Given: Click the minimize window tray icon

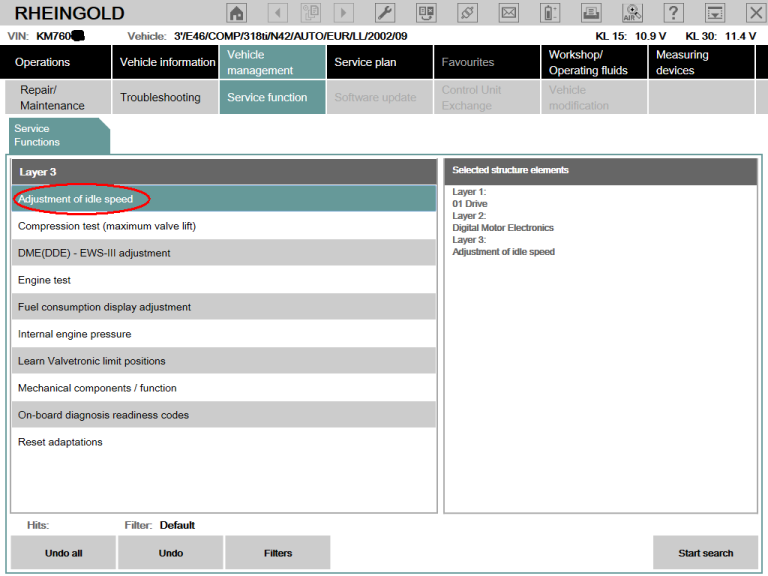Looking at the screenshot, I should tap(715, 13).
